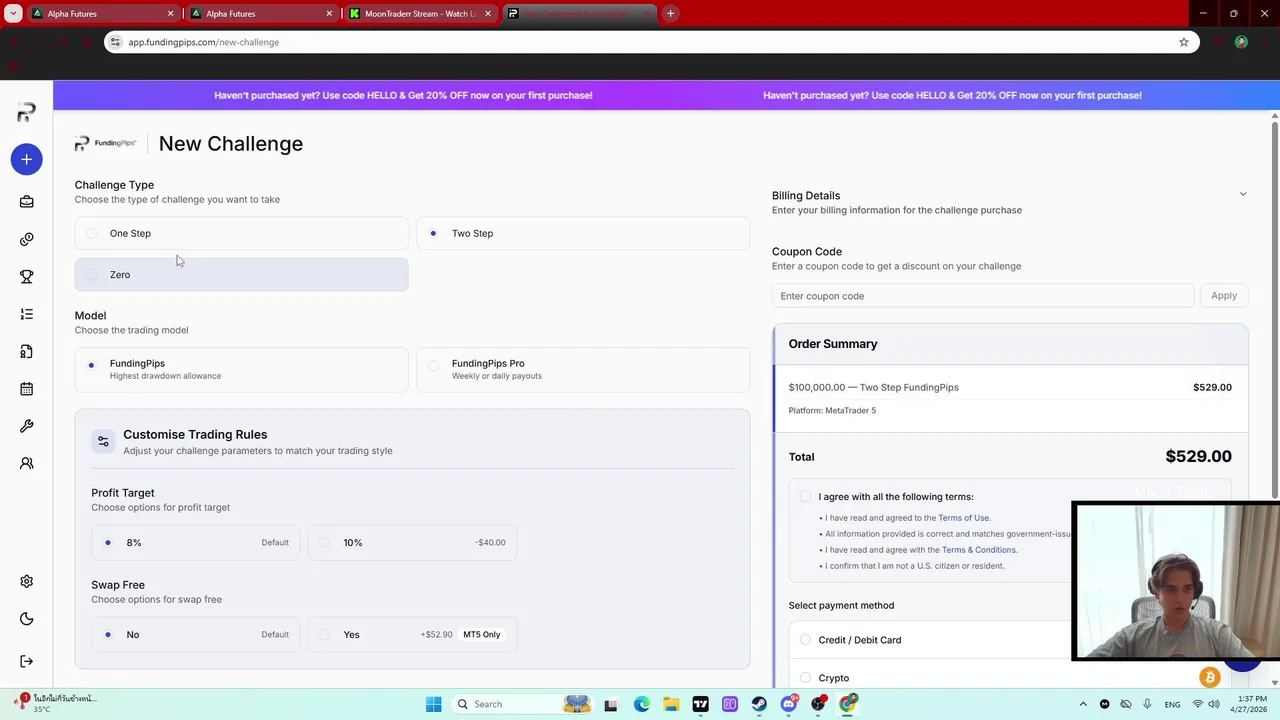The height and width of the screenshot is (720, 1280).
Task: Open the wrench tools icon in sidebar
Action: (27, 426)
